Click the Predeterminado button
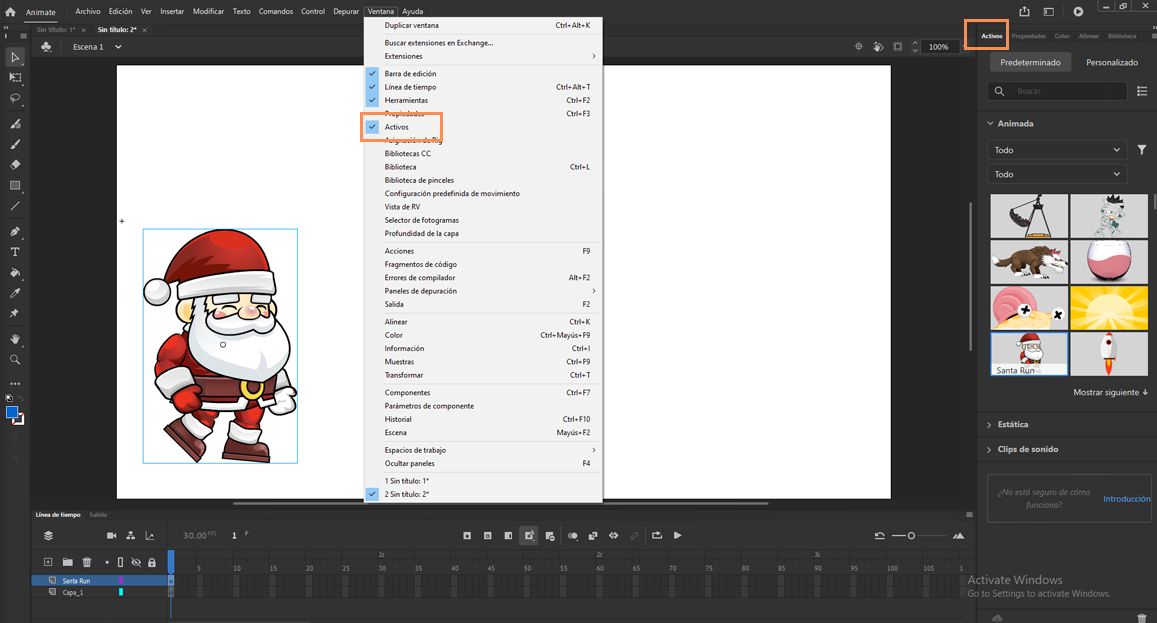Screen dimensions: 1157x623 [1030, 63]
